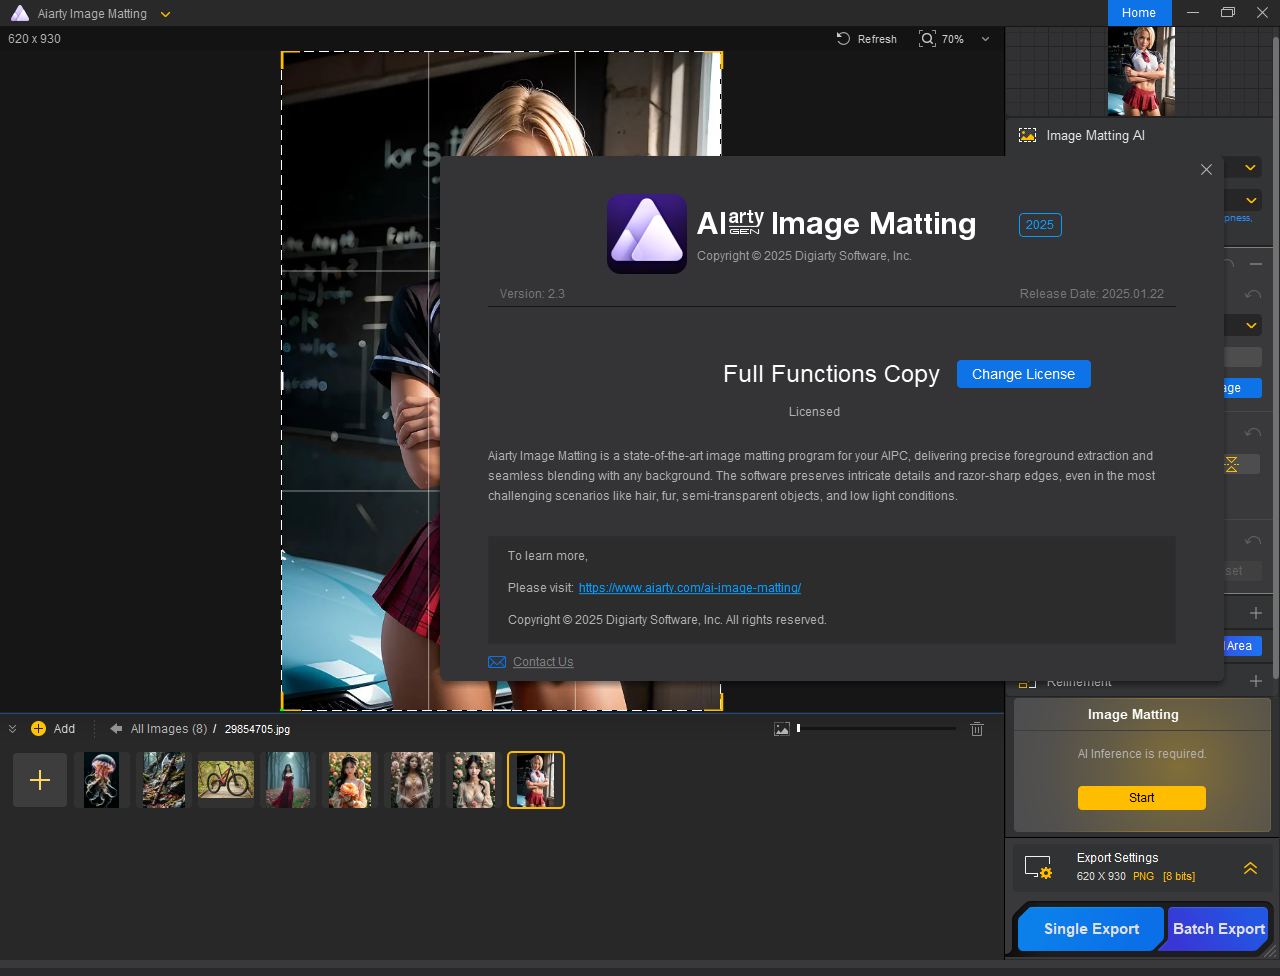Click the Version: 2.3 text
Screen dimensions: 1280x976
point(533,294)
